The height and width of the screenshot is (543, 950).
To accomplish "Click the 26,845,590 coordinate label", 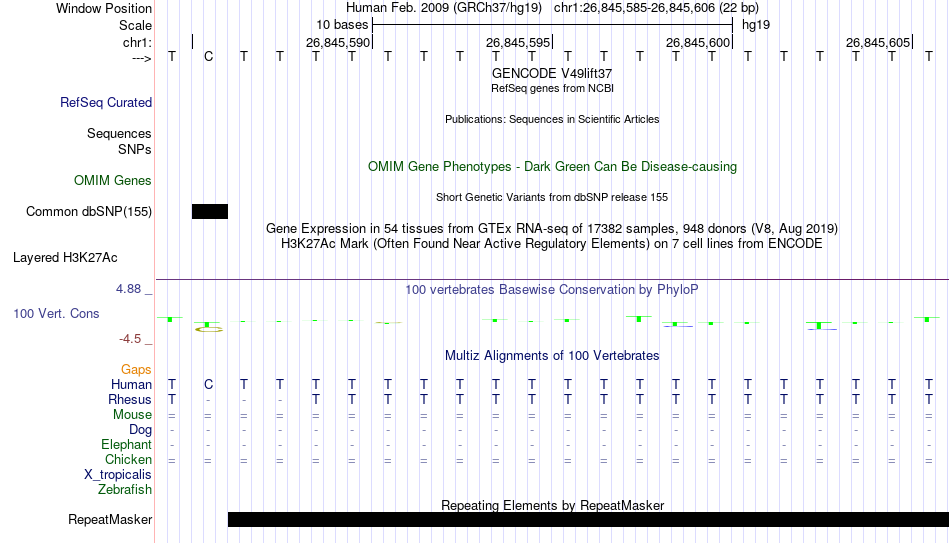I will [x=337, y=42].
